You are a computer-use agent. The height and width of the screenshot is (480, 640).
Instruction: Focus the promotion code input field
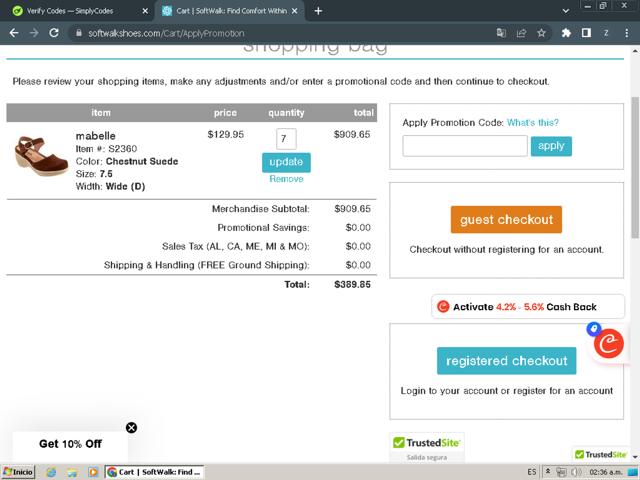click(x=465, y=146)
